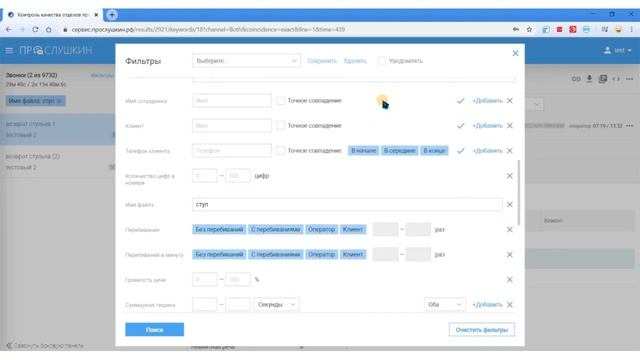Viewport: 640px width, 360px height.
Task: Toggle the В конце phone option
Action: point(434,151)
